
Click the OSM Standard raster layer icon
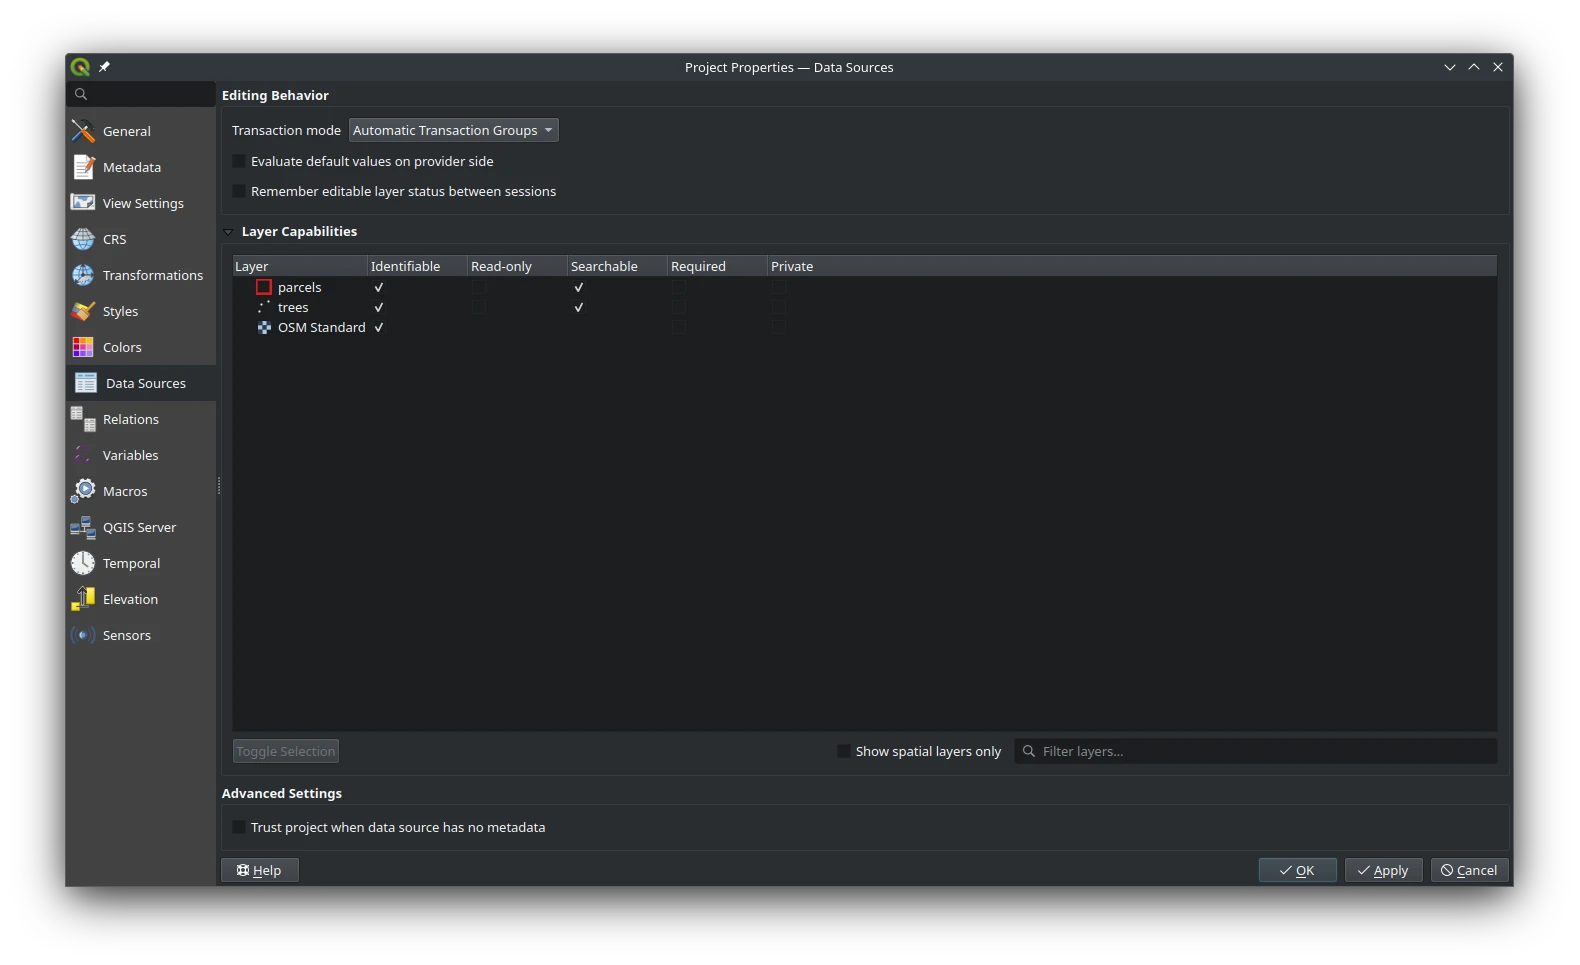[264, 327]
